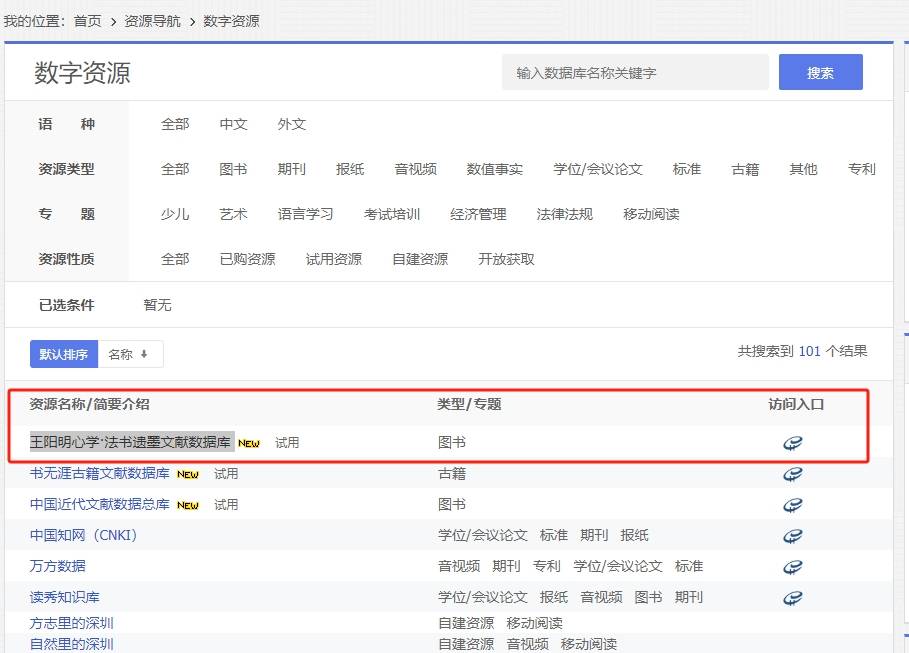The image size is (909, 653).
Task: Open access icon for 中国近代文献数据总库
Action: 792,505
